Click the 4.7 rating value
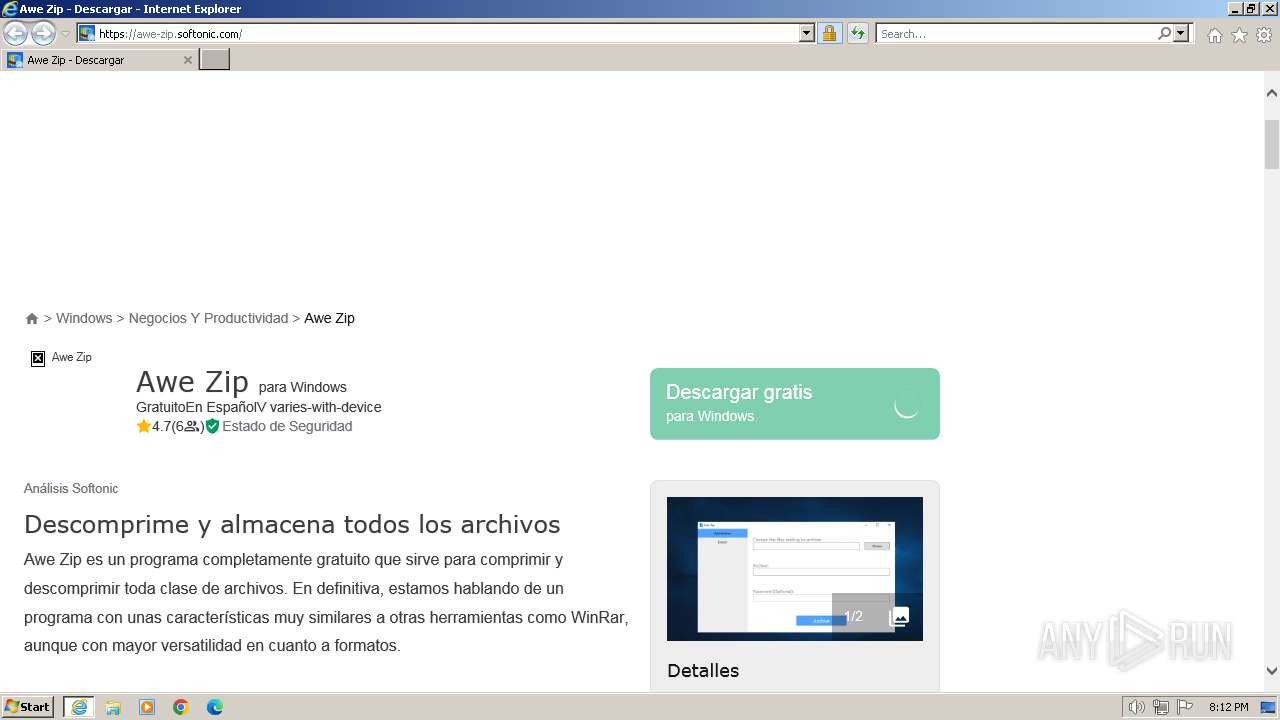Screen dimensions: 1280x720 click(x=162, y=426)
